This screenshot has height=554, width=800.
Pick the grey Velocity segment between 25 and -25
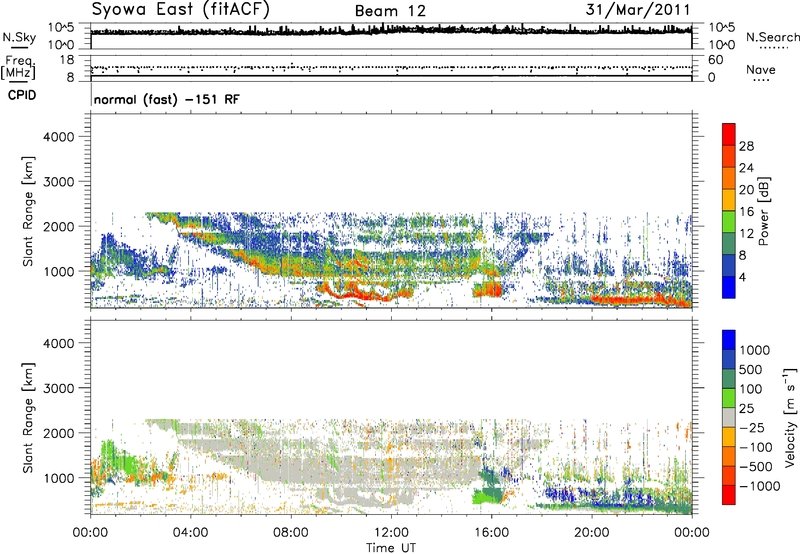click(x=729, y=417)
